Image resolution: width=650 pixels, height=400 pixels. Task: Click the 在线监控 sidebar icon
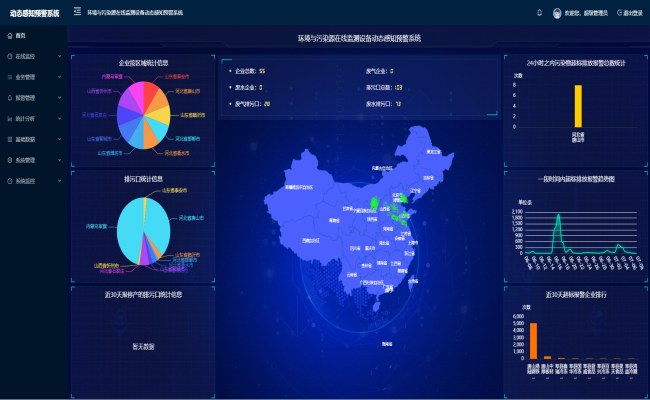point(9,56)
